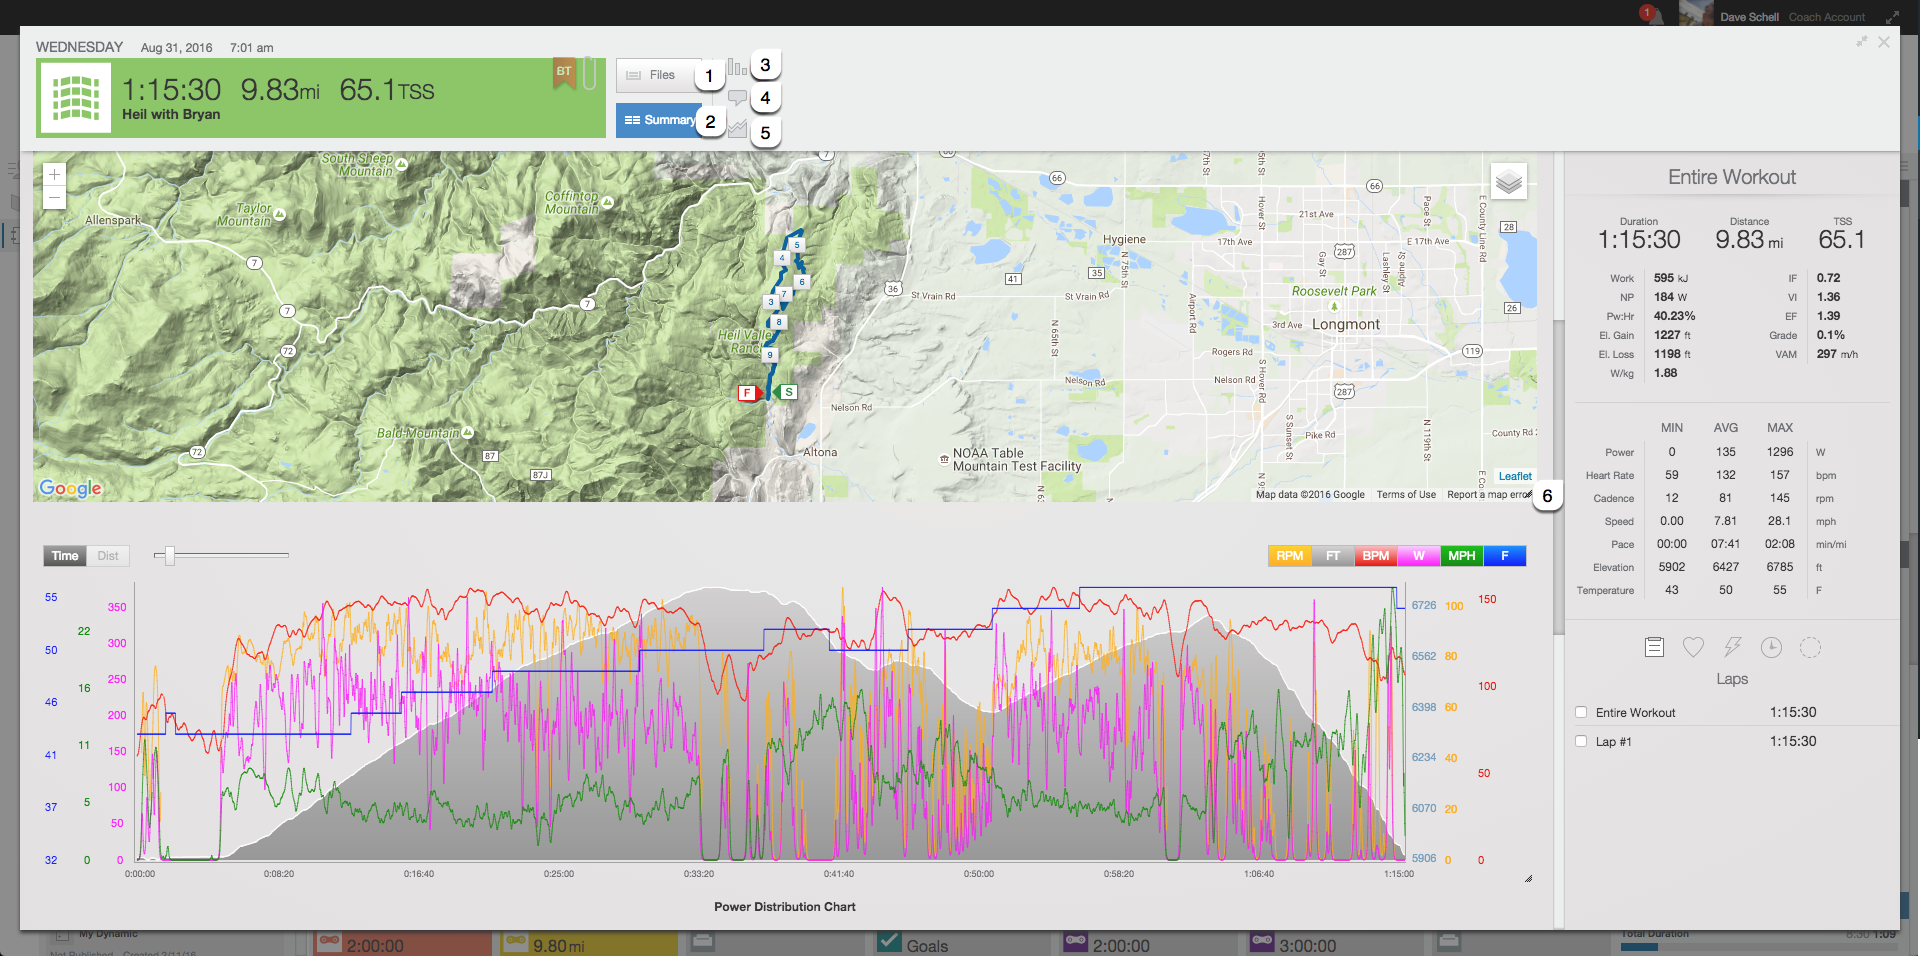
Task: Click the Entire Workout panel heading
Action: pyautogui.click(x=1732, y=177)
